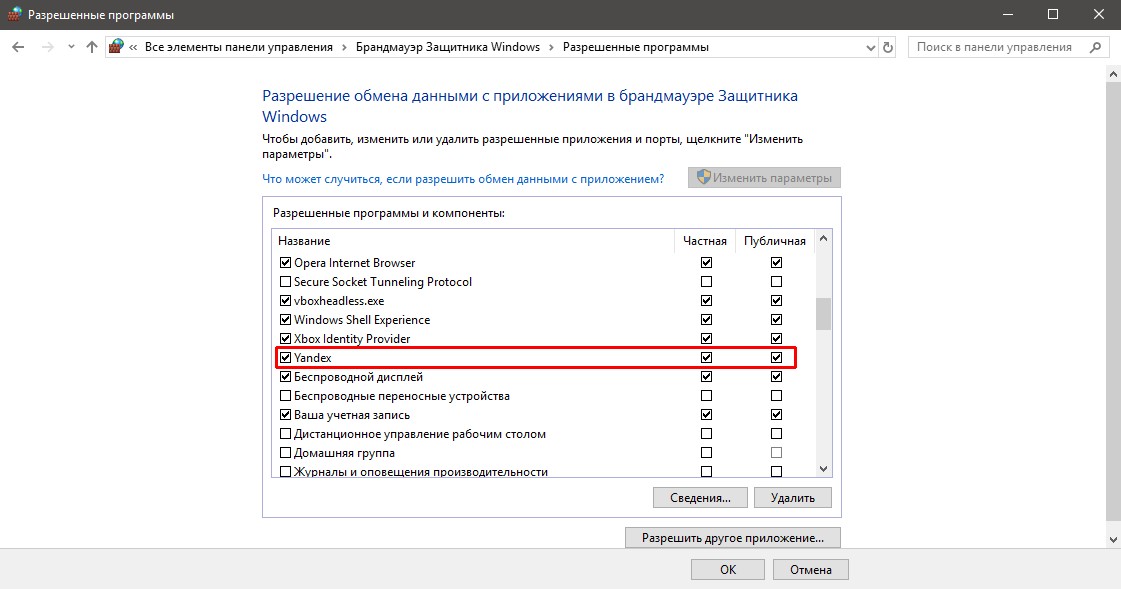Viewport: 1121px width, 589px height.
Task: Click the Разрешить другое приложение button
Action: pyautogui.click(x=732, y=538)
